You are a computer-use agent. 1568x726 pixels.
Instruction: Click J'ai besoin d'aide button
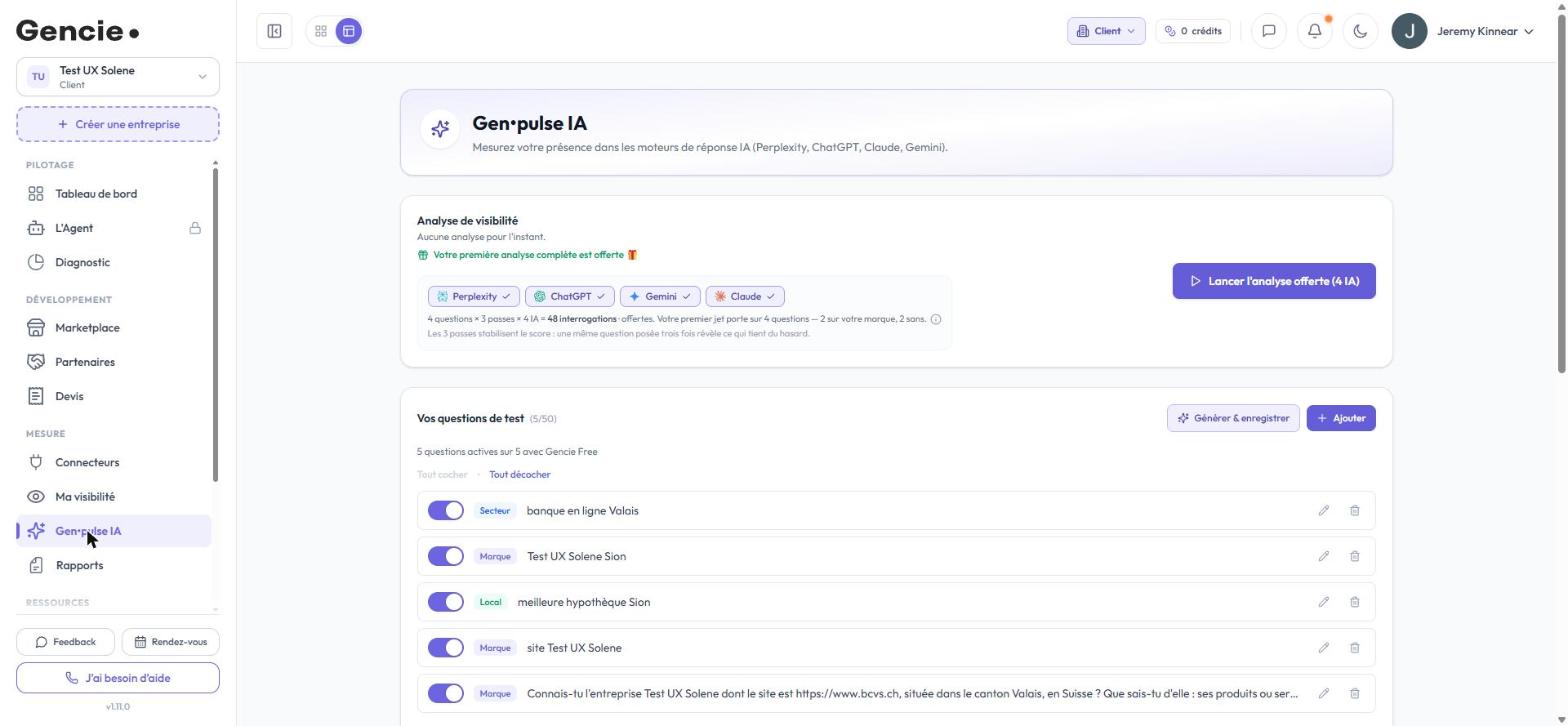point(118,678)
